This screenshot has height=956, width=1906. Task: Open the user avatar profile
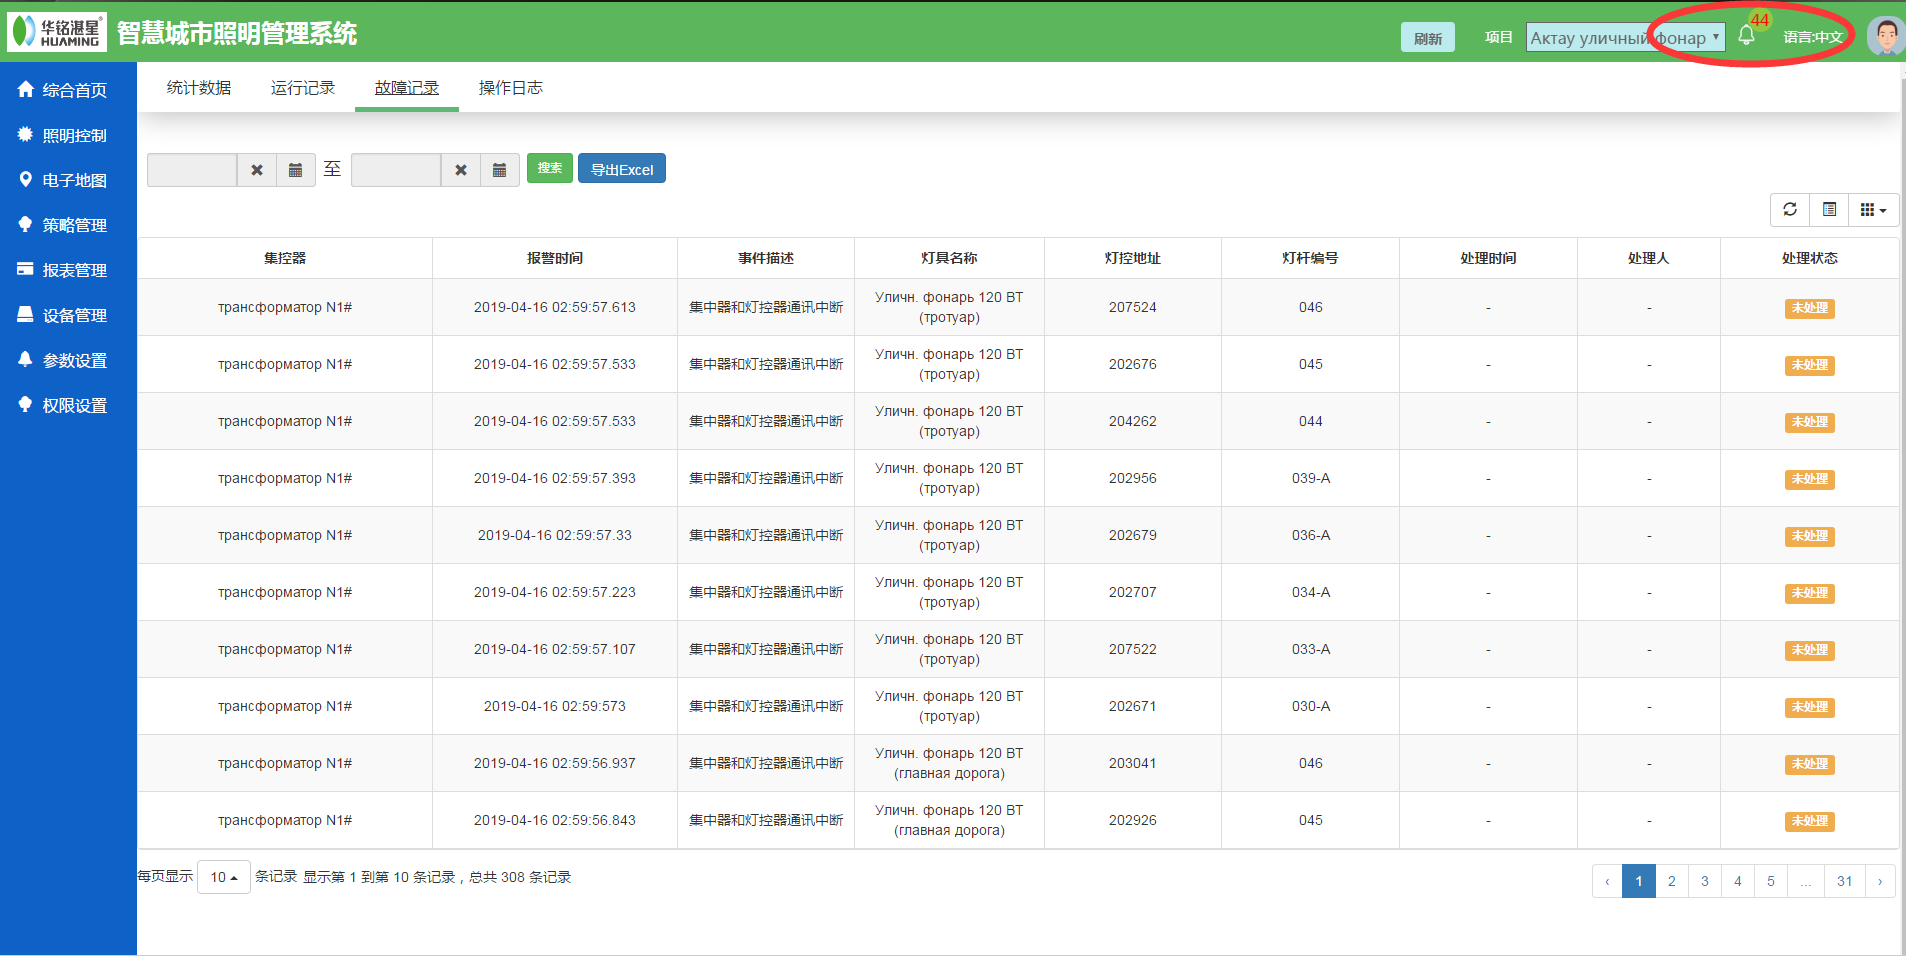tap(1886, 36)
